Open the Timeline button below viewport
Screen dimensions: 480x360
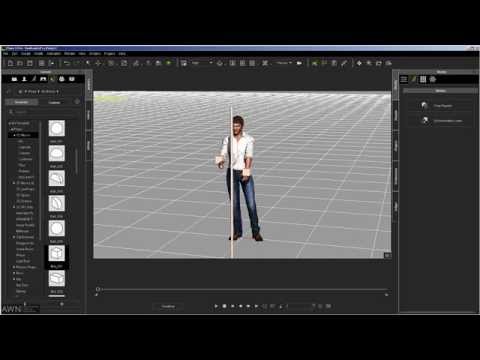(x=168, y=306)
